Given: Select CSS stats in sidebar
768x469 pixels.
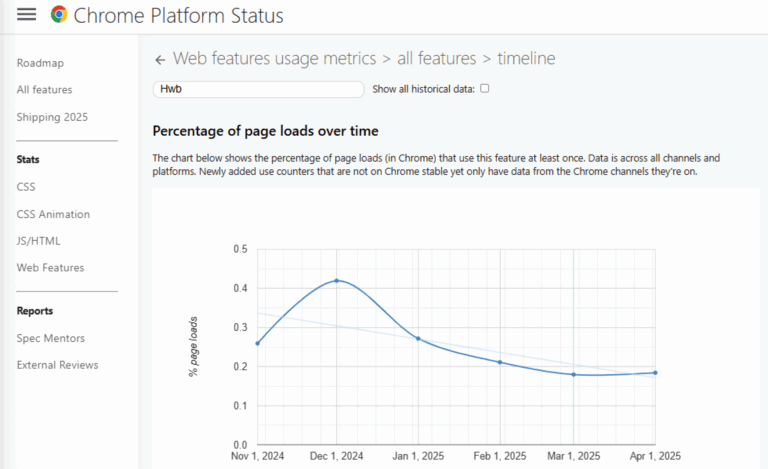Looking at the screenshot, I should [26, 187].
